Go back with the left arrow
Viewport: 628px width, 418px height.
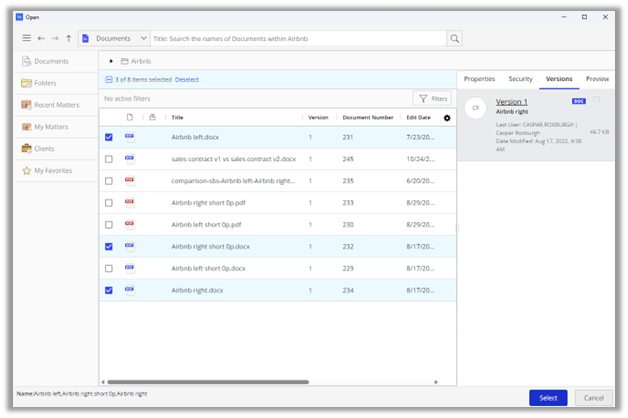point(41,38)
